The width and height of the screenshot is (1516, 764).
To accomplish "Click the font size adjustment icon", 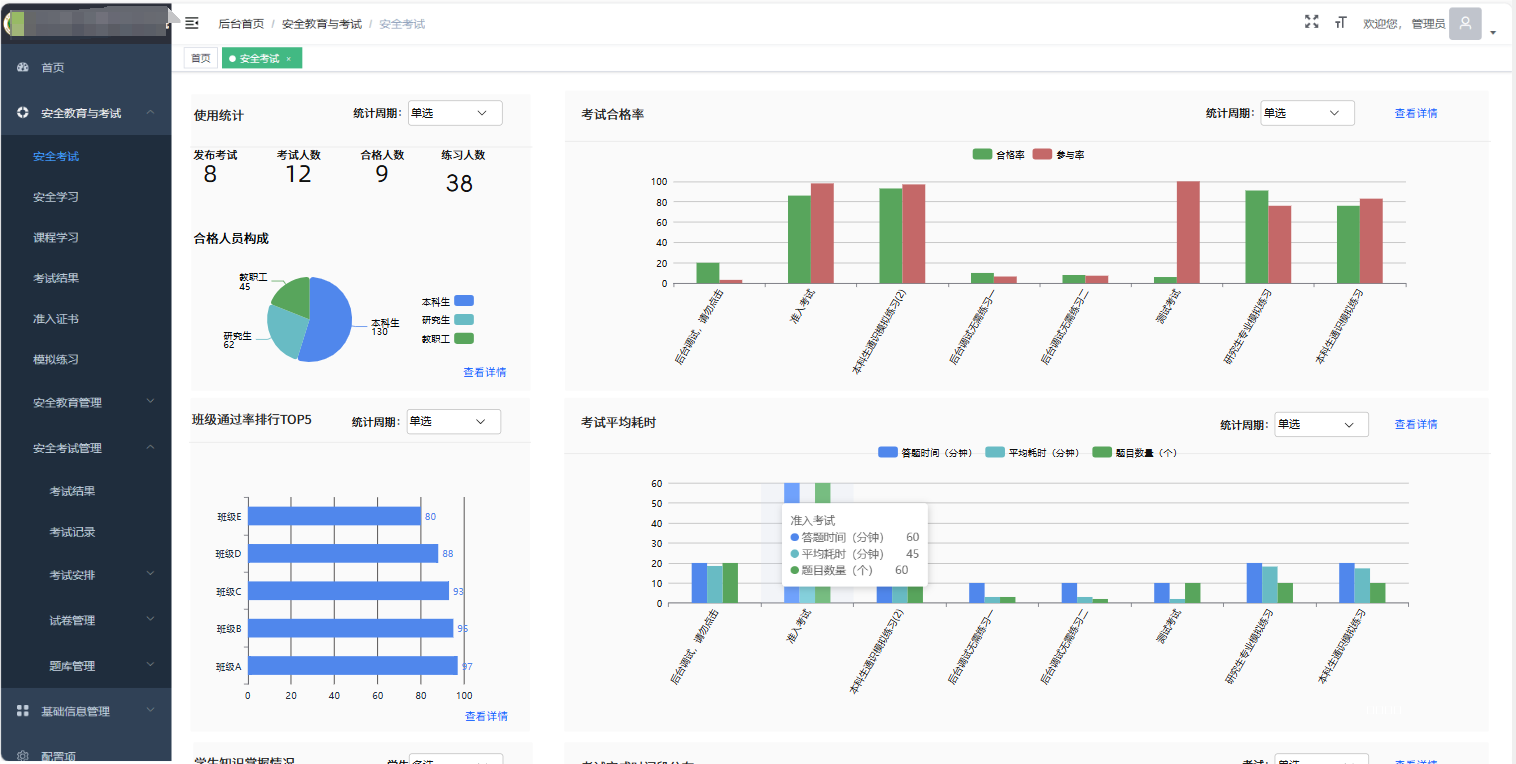I will click(1340, 23).
